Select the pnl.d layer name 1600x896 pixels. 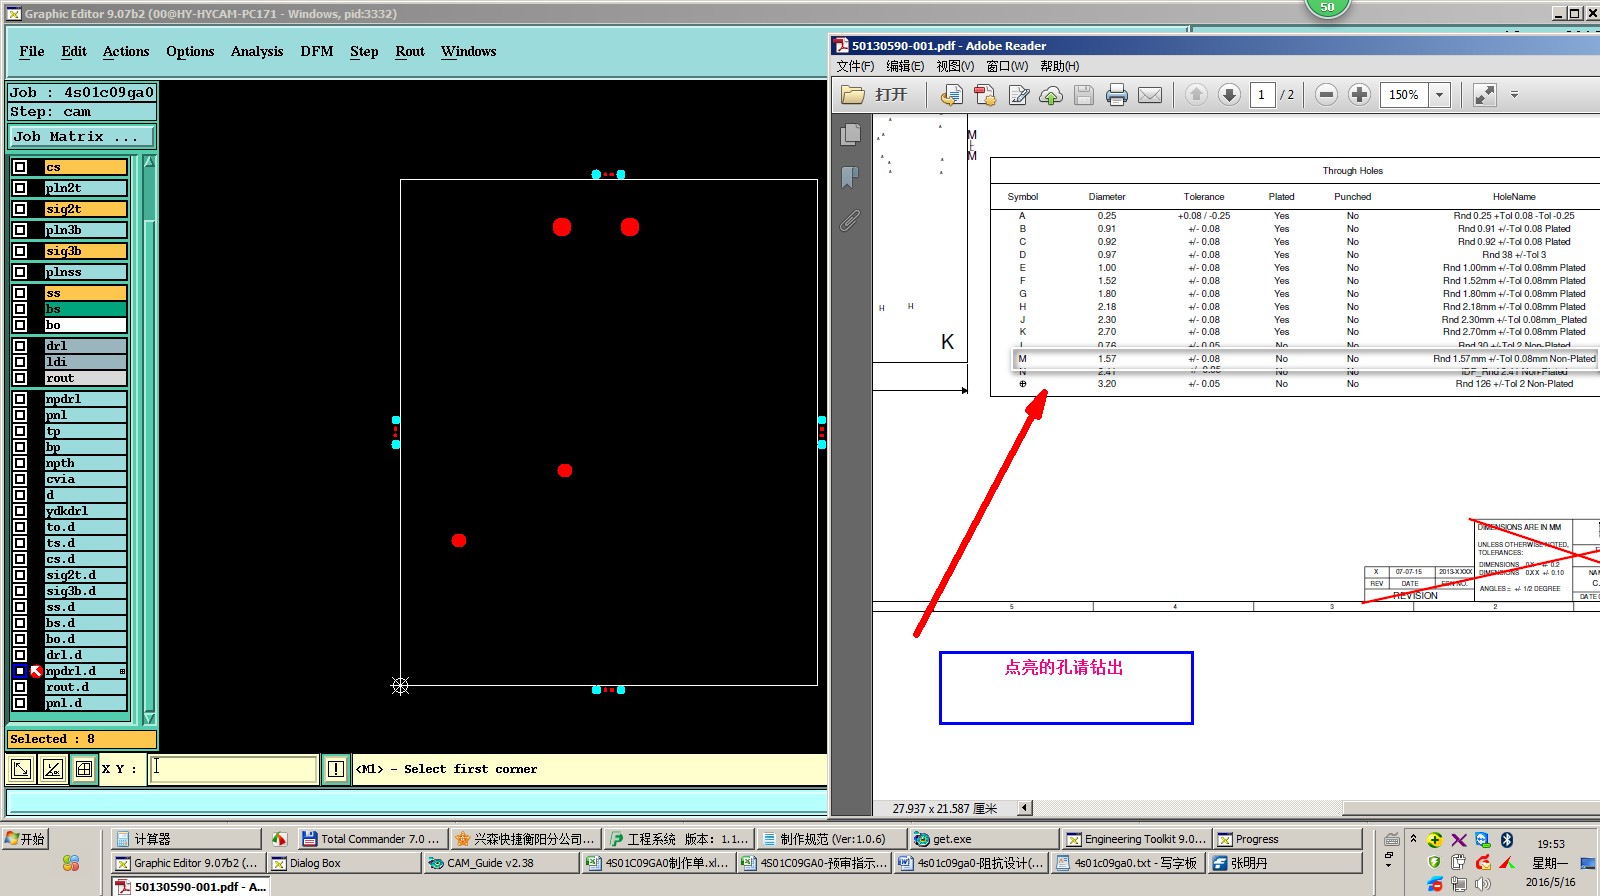pos(85,703)
